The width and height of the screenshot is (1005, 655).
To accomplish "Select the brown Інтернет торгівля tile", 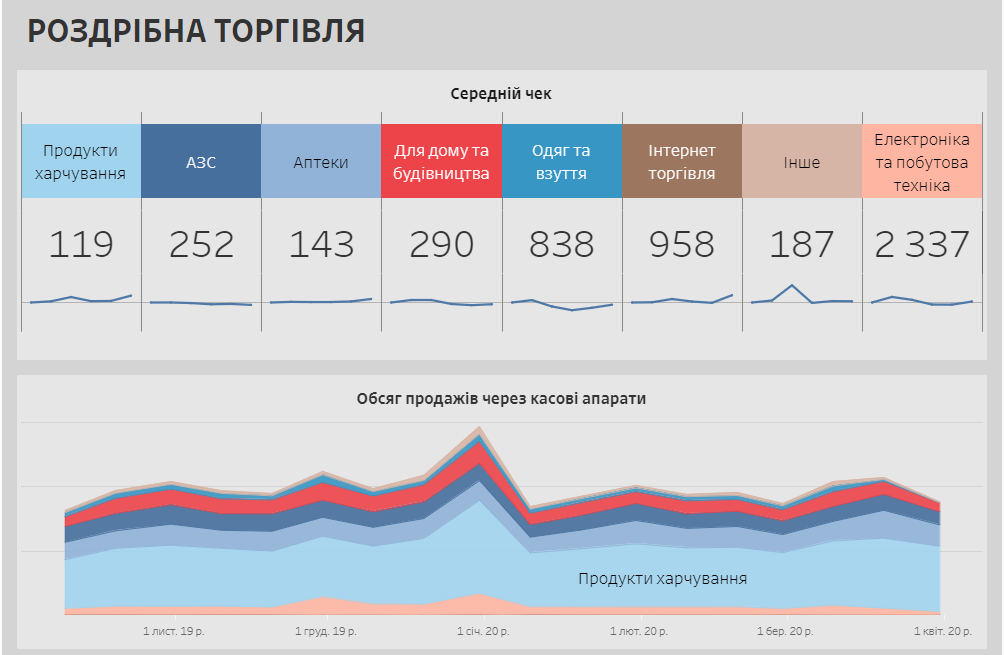I will coord(682,161).
